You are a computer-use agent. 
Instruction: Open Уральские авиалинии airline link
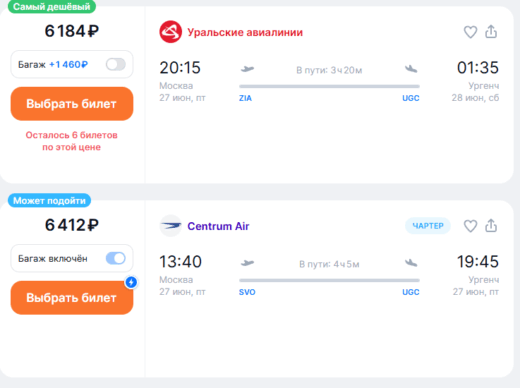pyautogui.click(x=245, y=32)
